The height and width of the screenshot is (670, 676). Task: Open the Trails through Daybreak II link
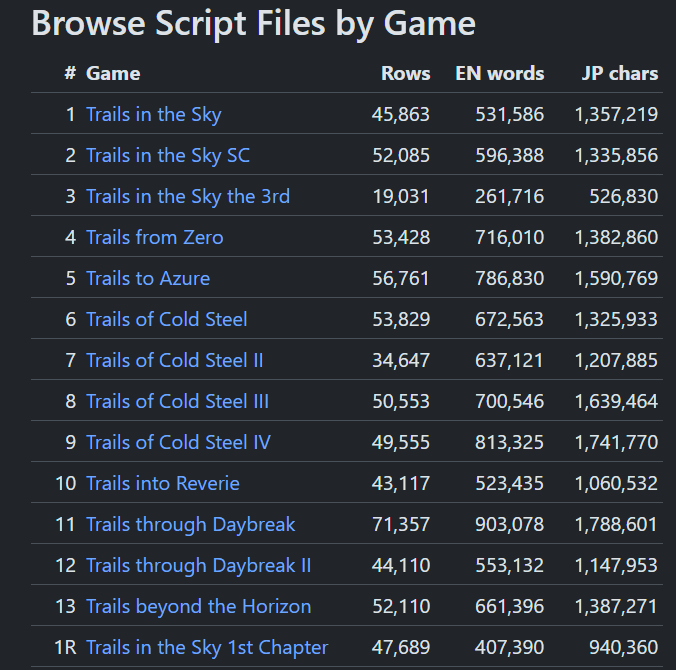point(198,566)
